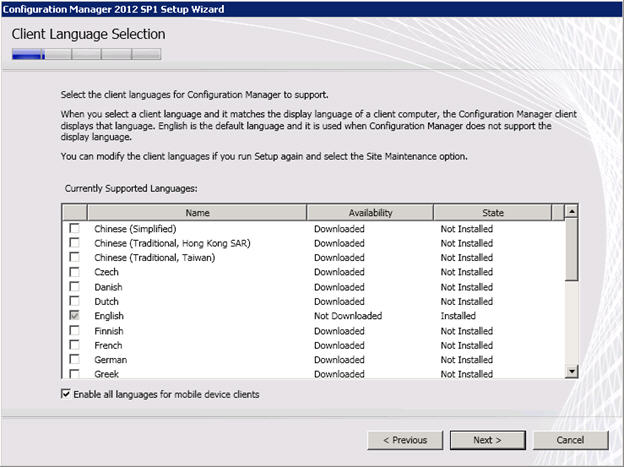Screen dimensions: 626x468
Task: Click the Next button
Action: (487, 440)
